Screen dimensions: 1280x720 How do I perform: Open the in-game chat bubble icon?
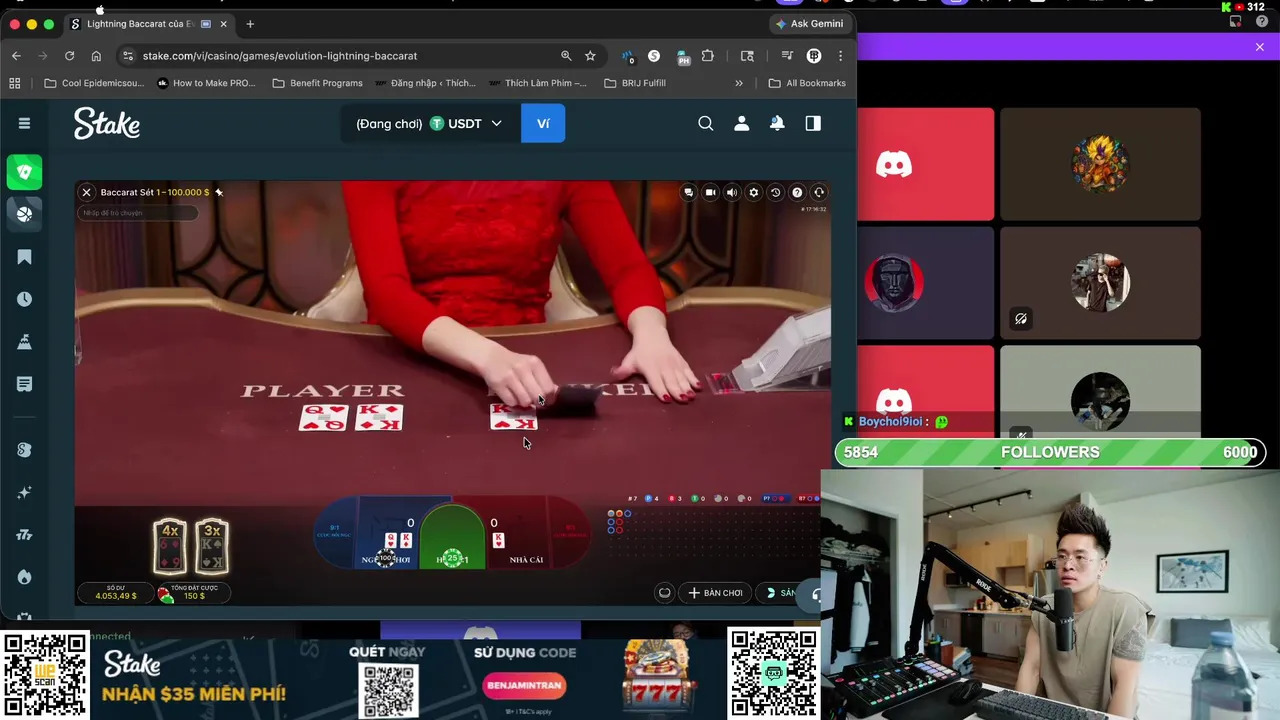[688, 192]
